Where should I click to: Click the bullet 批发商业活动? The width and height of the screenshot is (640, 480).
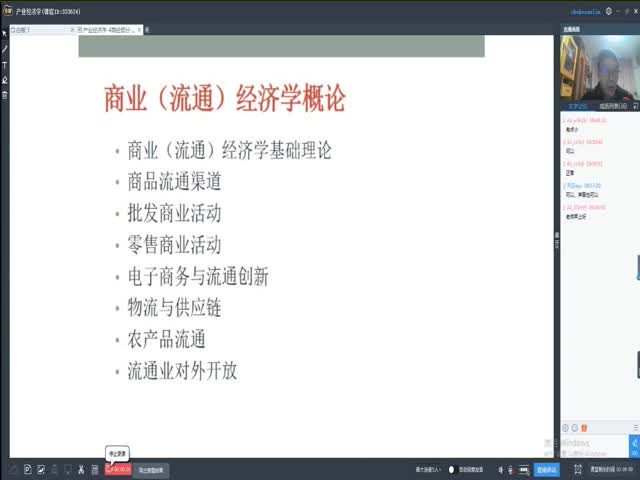tap(174, 213)
